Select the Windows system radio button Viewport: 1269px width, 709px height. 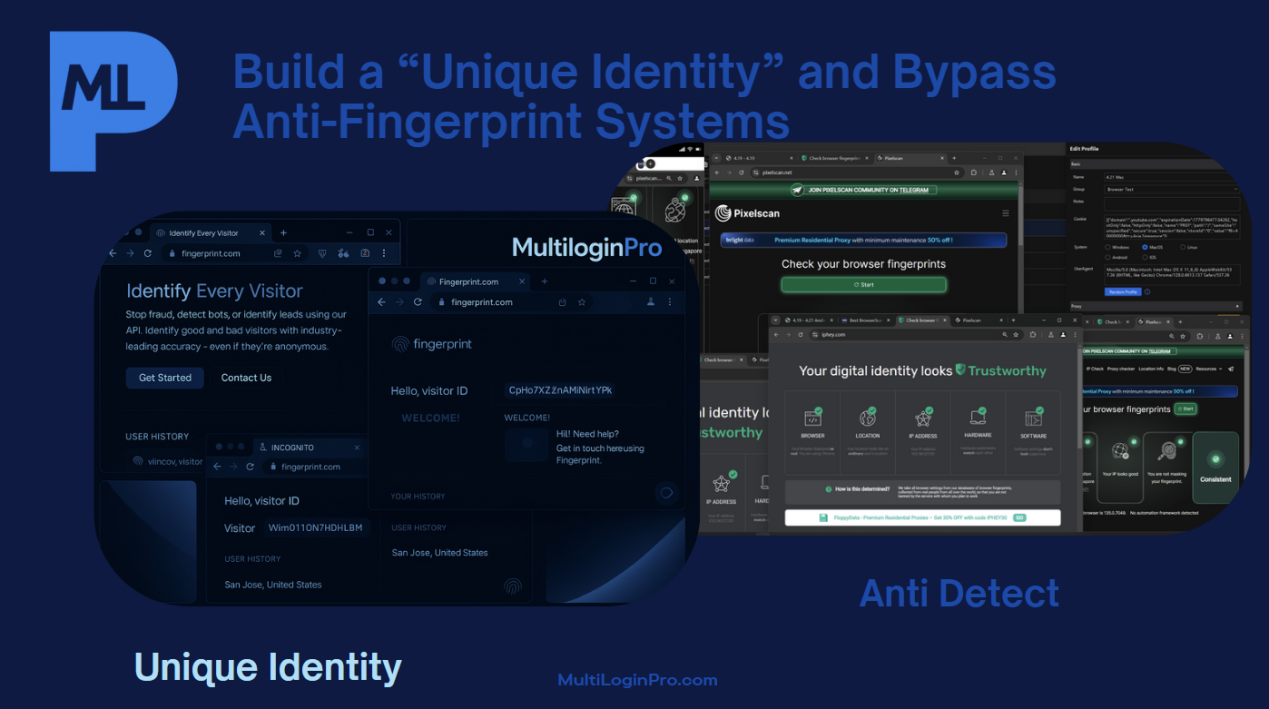tap(1108, 247)
